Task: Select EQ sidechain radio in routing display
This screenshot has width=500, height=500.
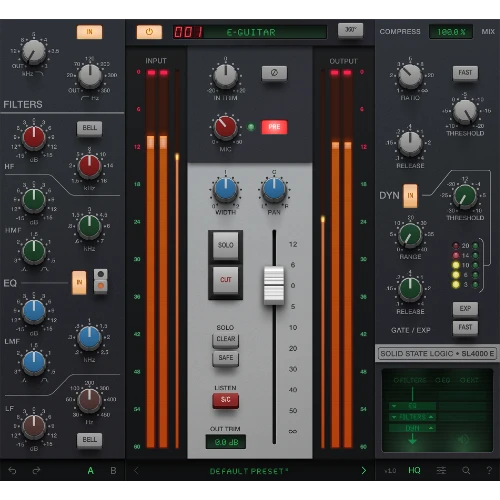Action: [443, 381]
